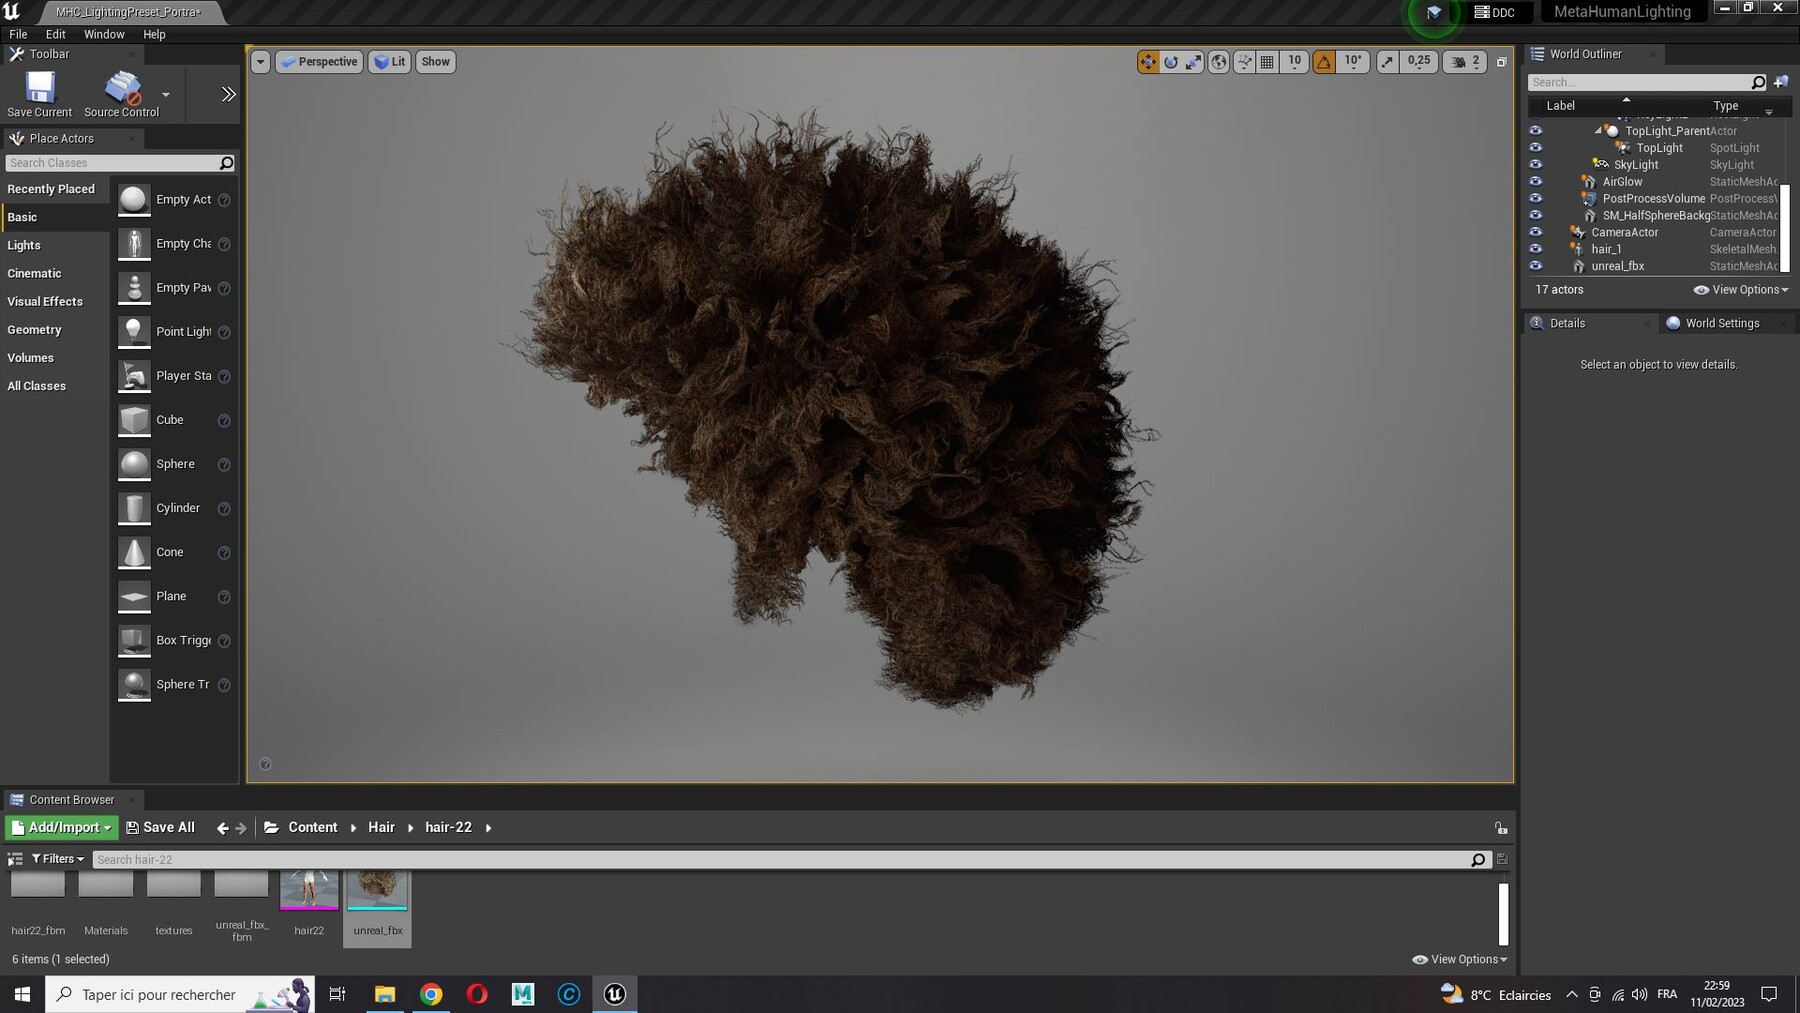
Task: Open World Outliner View Options dropdown
Action: click(1741, 290)
